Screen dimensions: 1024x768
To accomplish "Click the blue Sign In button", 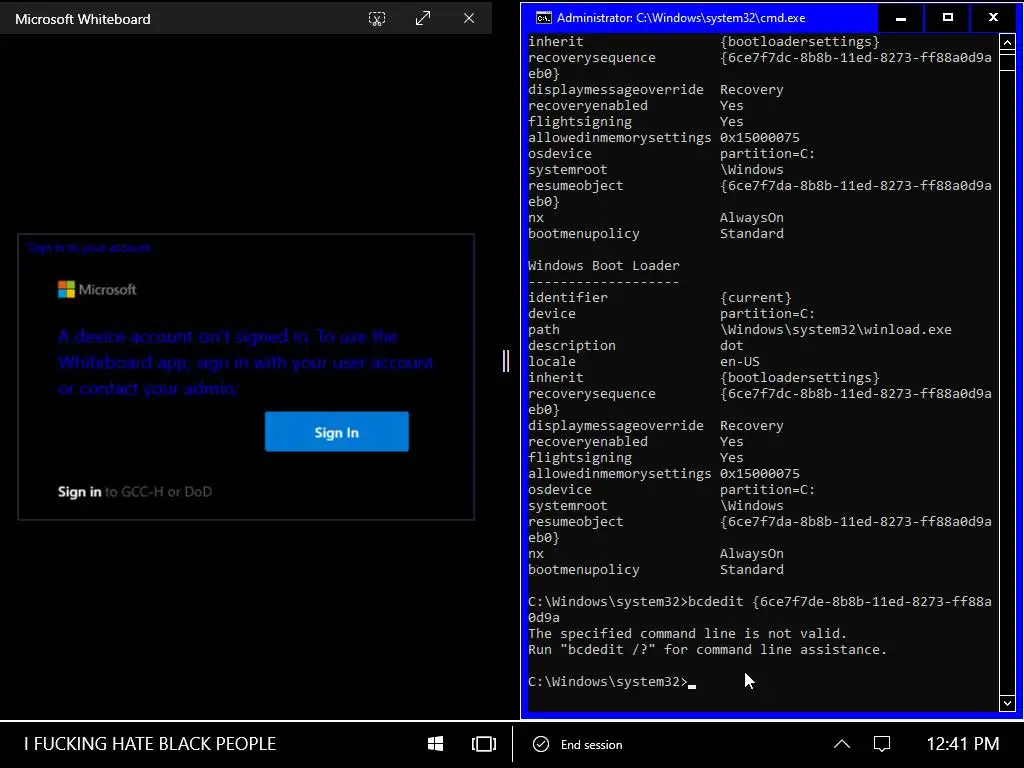I will tap(336, 432).
